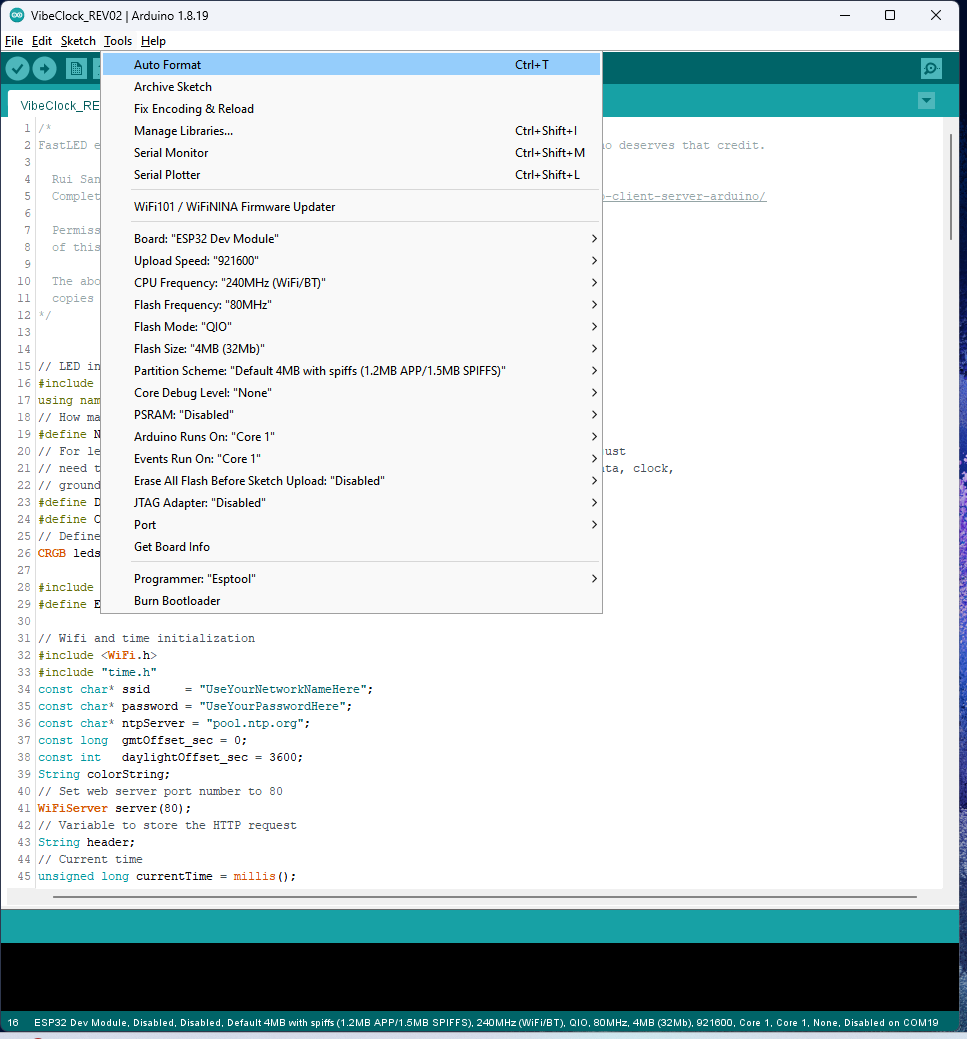Click the vertical editor scrollbar
The height and width of the screenshot is (1039, 967).
[x=950, y=187]
